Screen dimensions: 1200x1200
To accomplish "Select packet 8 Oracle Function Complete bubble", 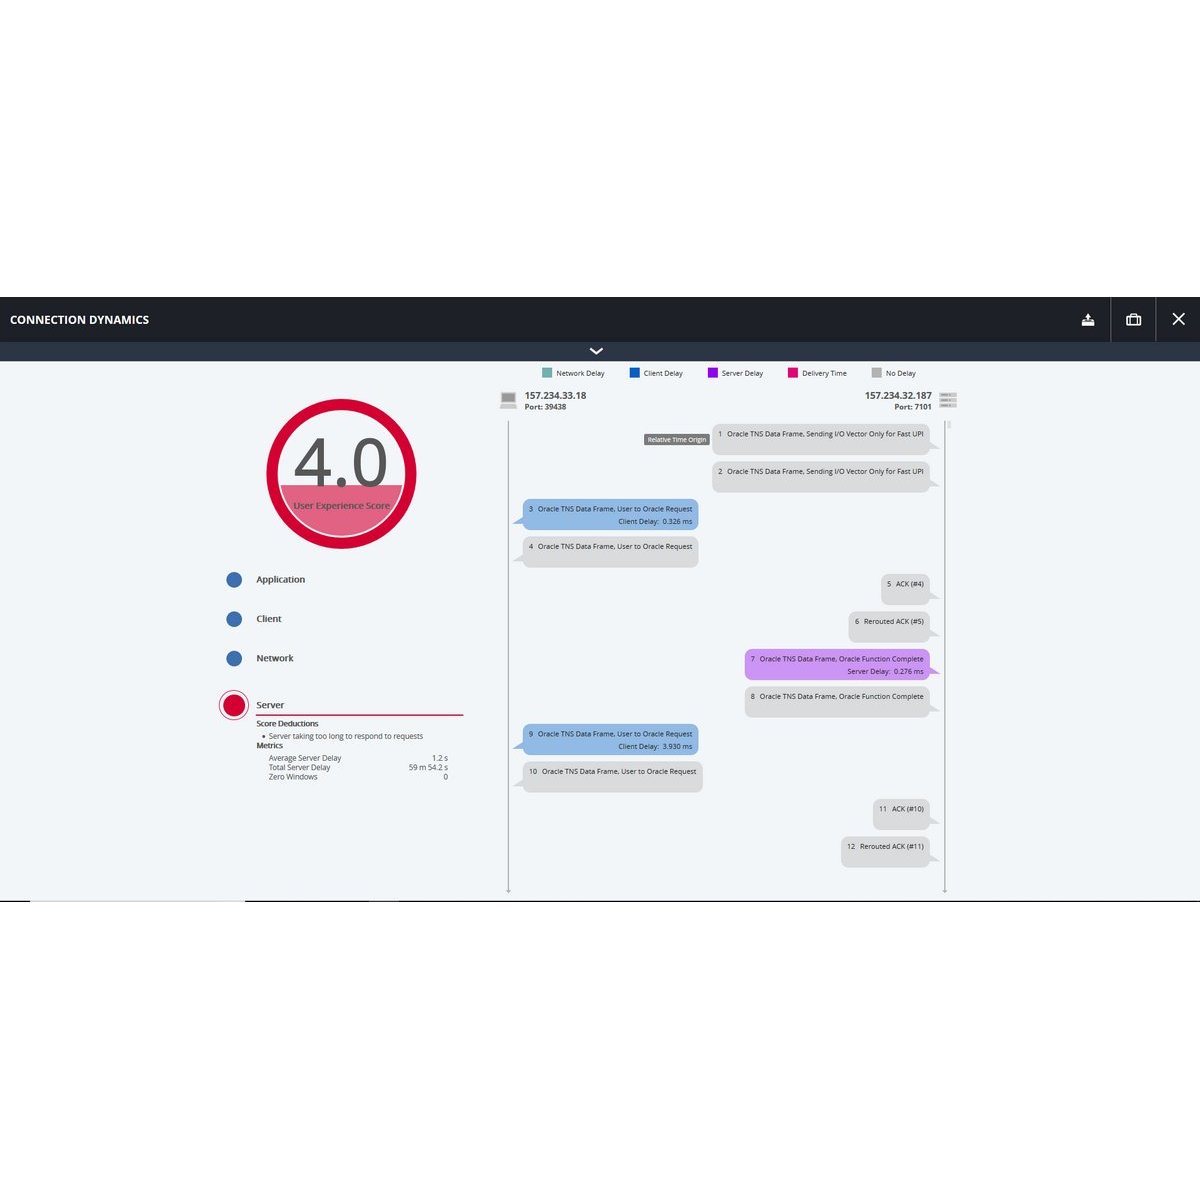I will pyautogui.click(x=837, y=702).
